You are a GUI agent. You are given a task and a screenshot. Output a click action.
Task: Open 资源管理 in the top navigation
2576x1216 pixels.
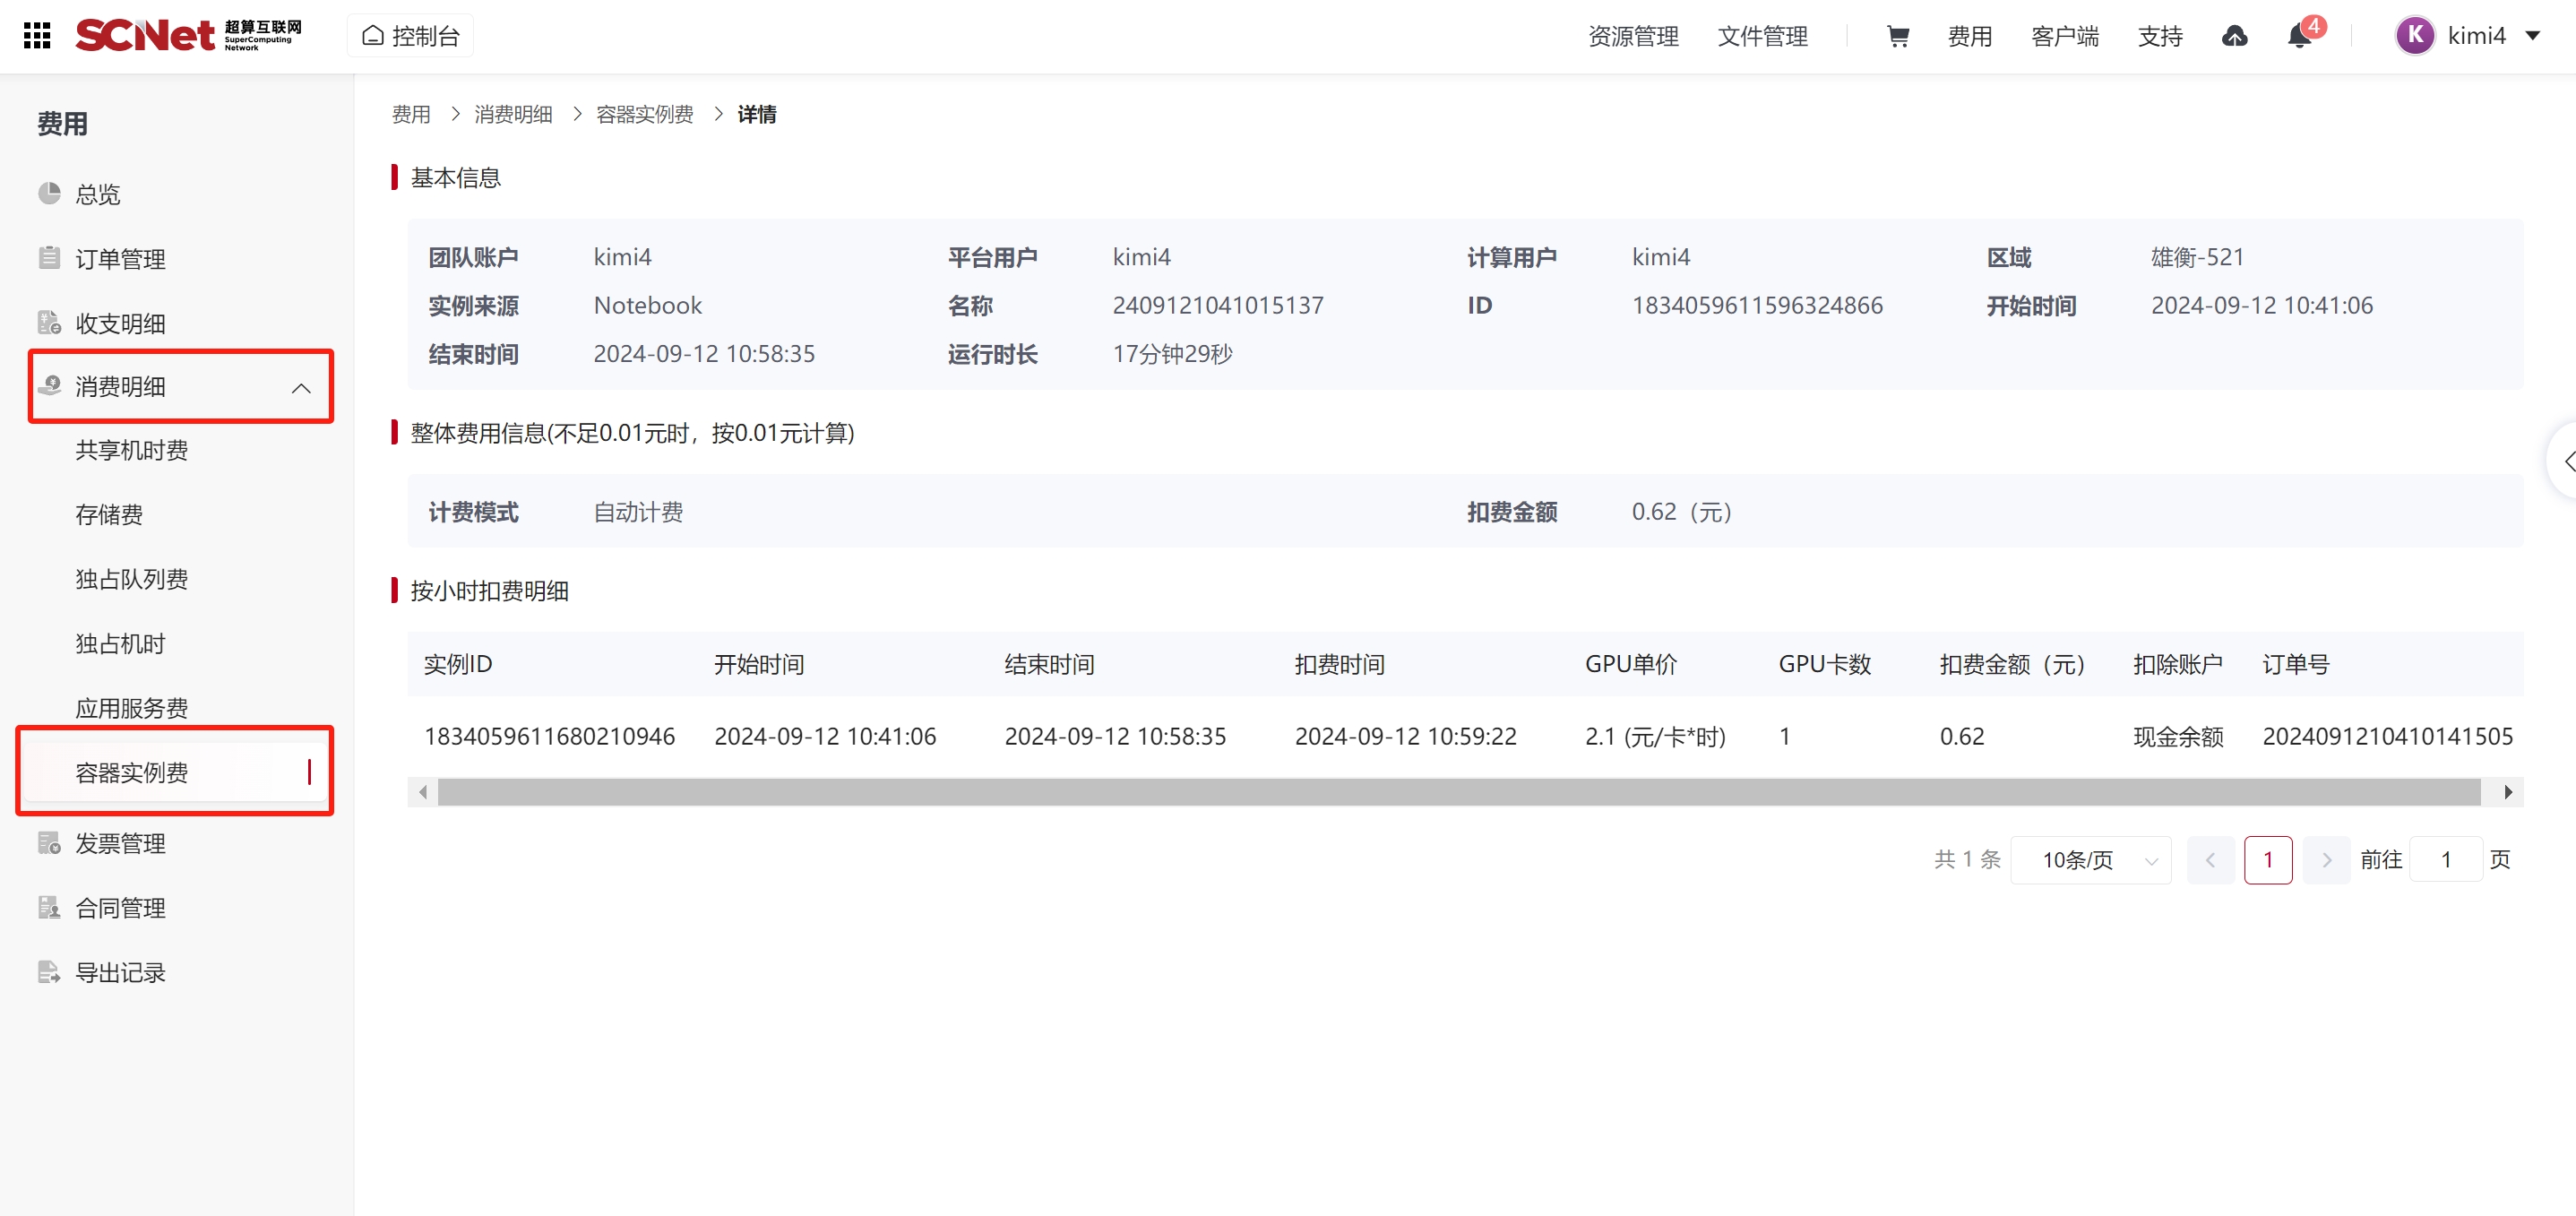(1633, 36)
